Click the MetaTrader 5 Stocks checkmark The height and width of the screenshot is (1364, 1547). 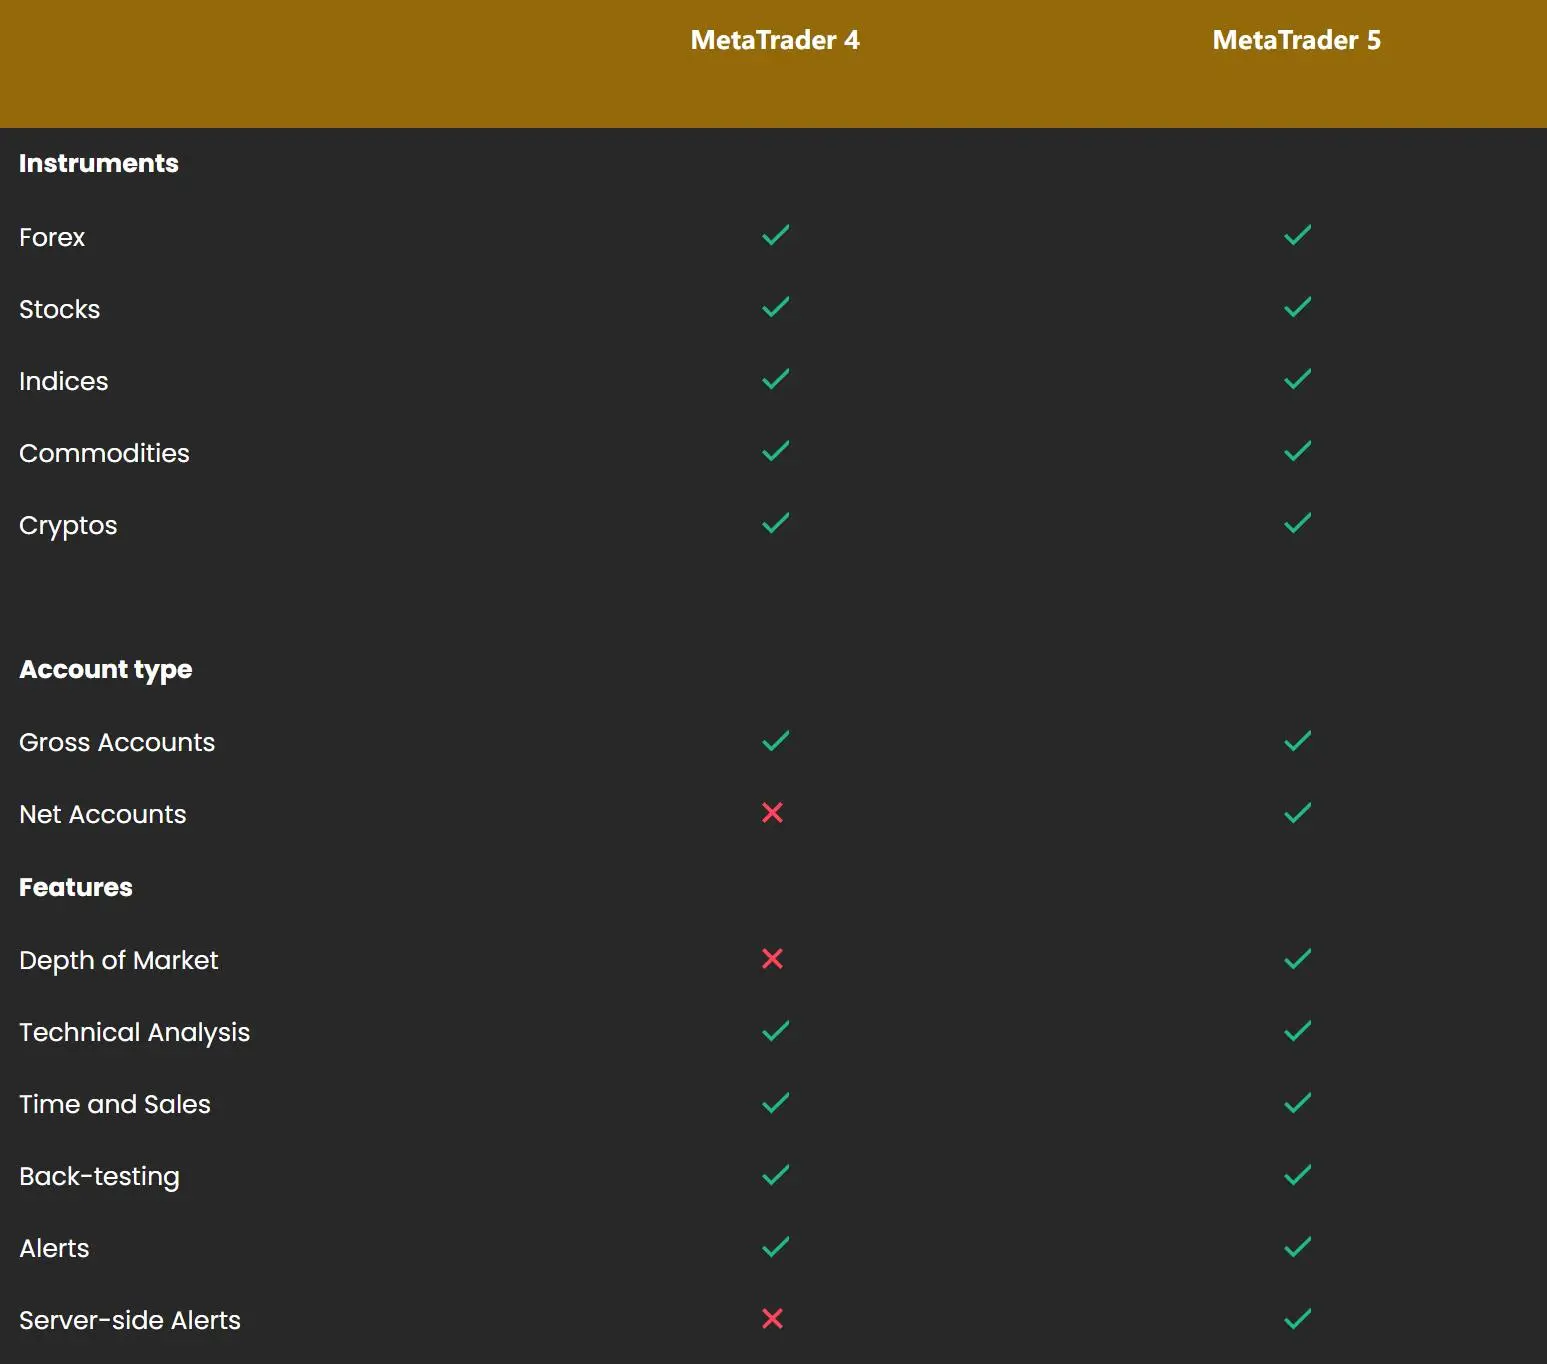(1298, 307)
